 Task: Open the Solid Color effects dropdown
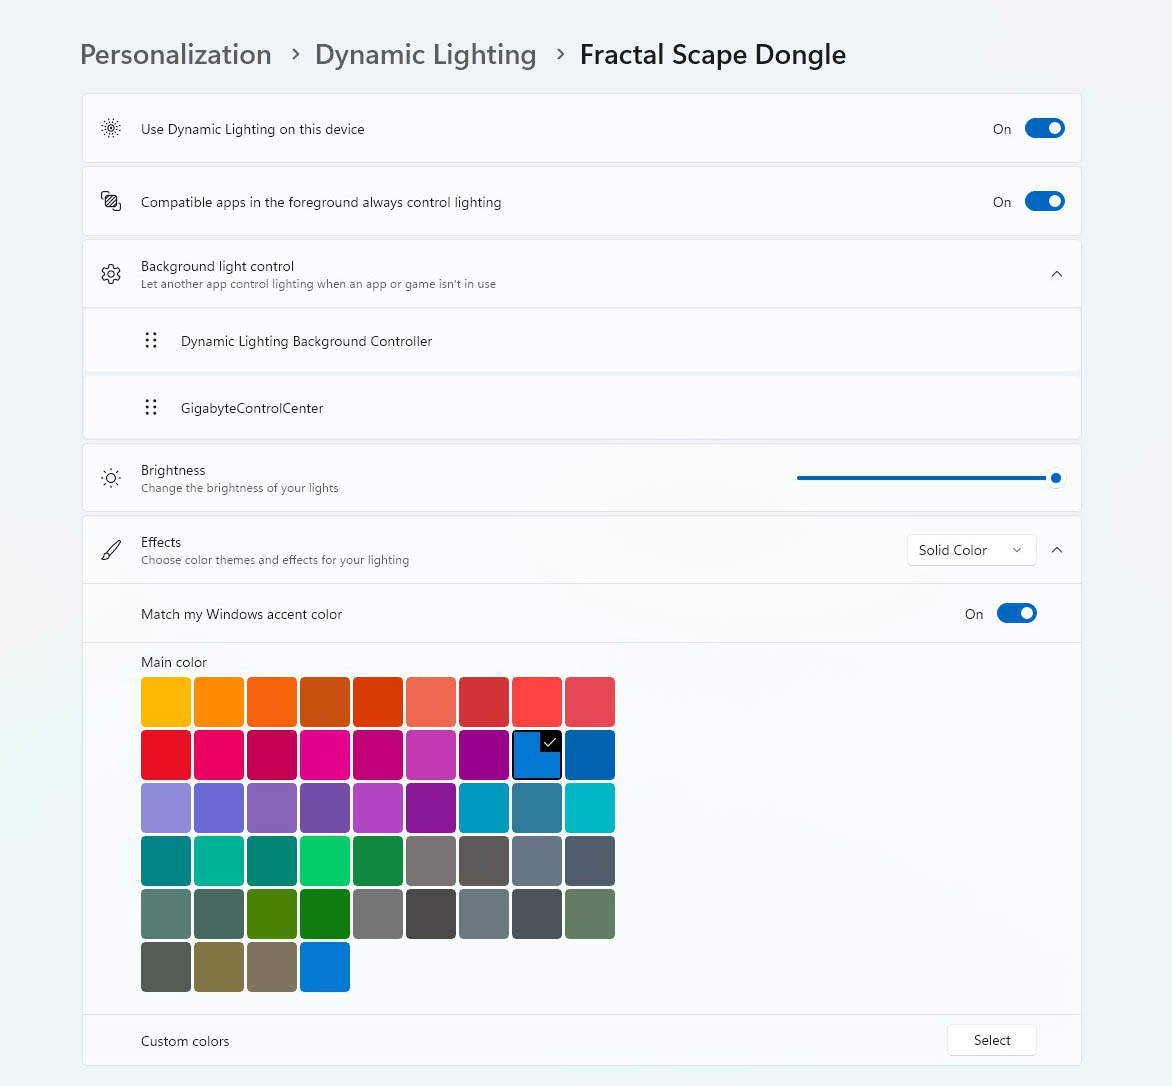pos(971,550)
